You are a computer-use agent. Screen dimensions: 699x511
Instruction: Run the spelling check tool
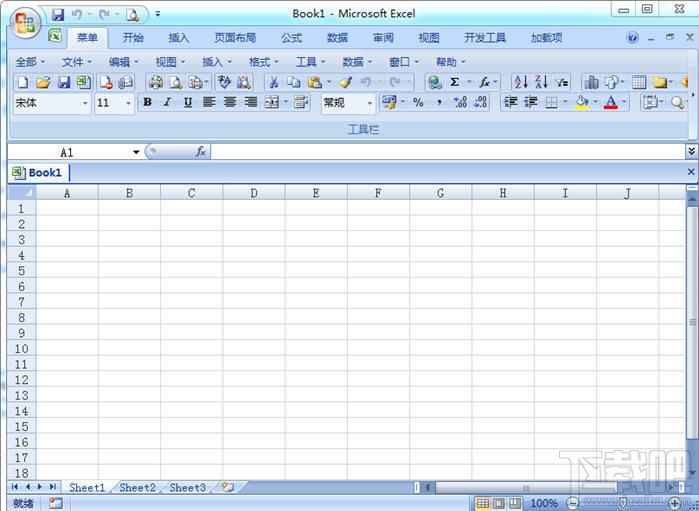click(224, 82)
